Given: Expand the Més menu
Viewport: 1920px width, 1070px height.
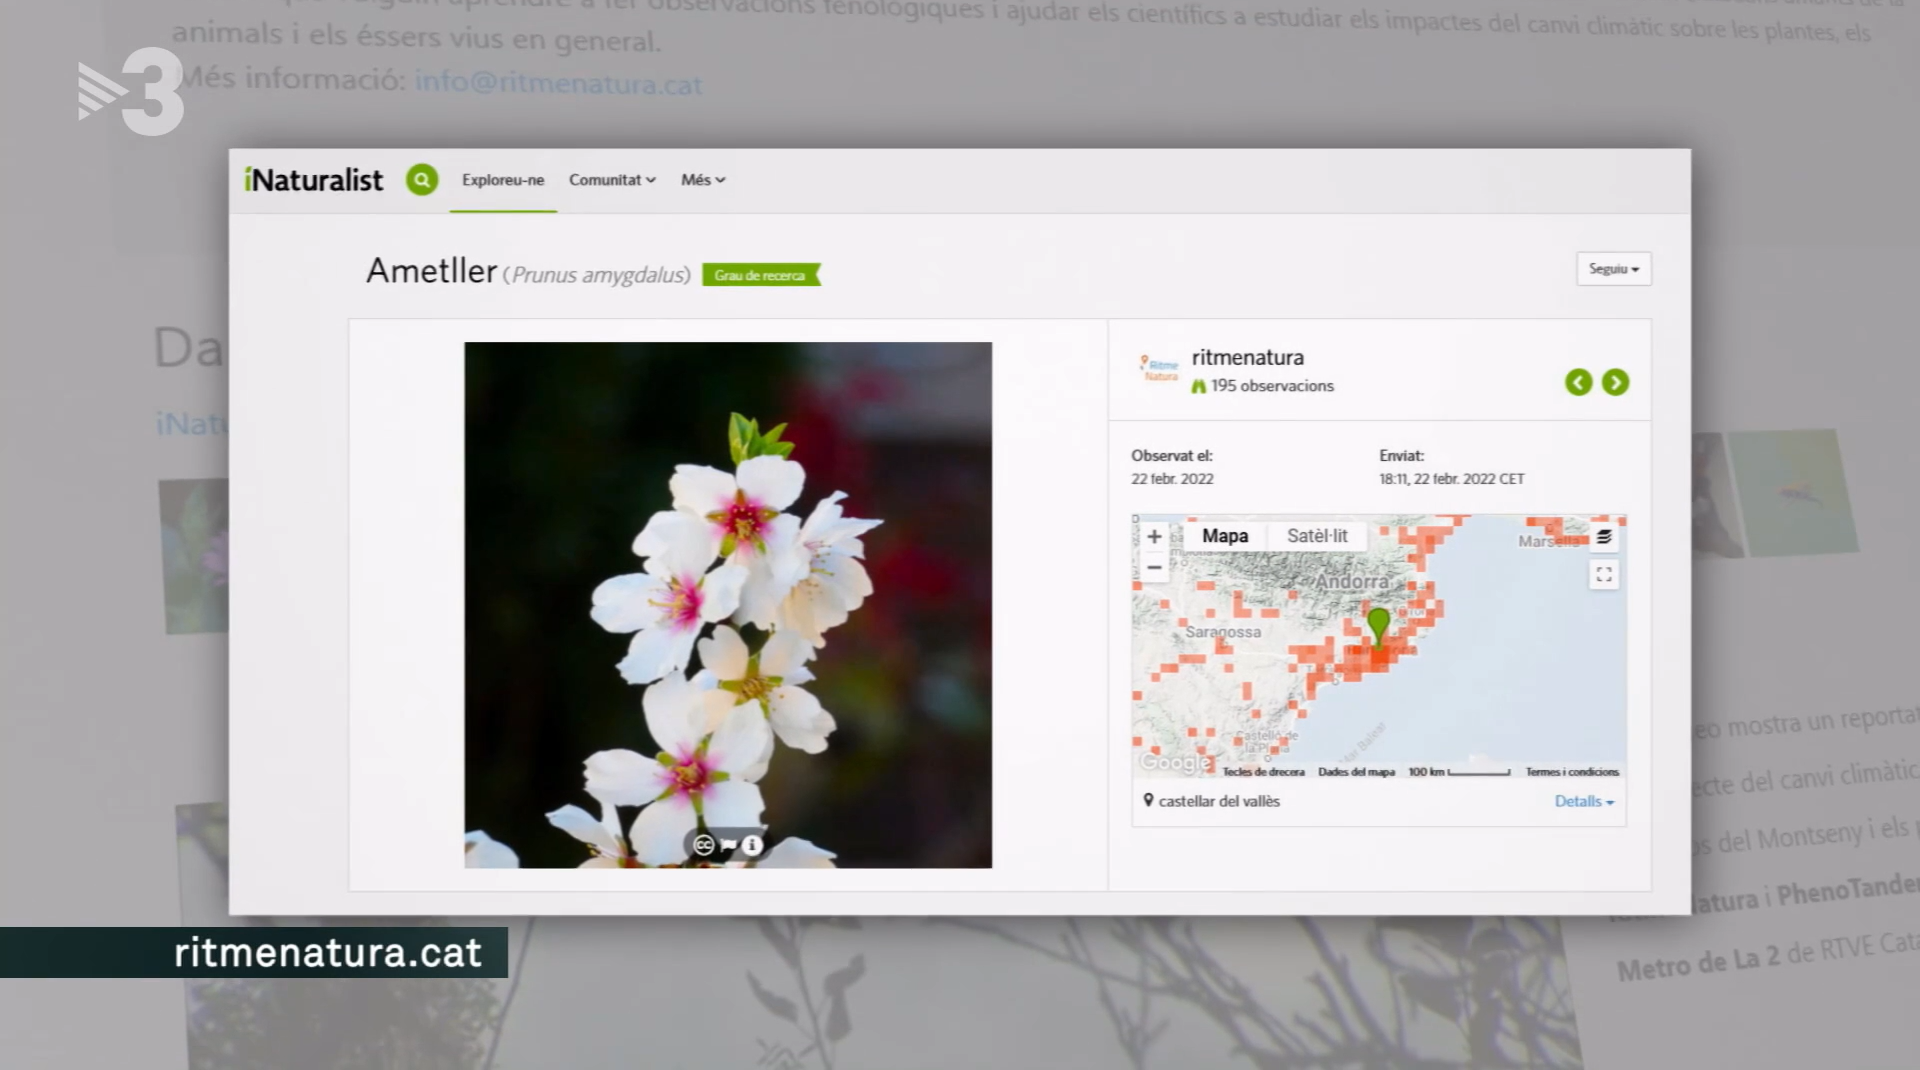Looking at the screenshot, I should tap(703, 180).
